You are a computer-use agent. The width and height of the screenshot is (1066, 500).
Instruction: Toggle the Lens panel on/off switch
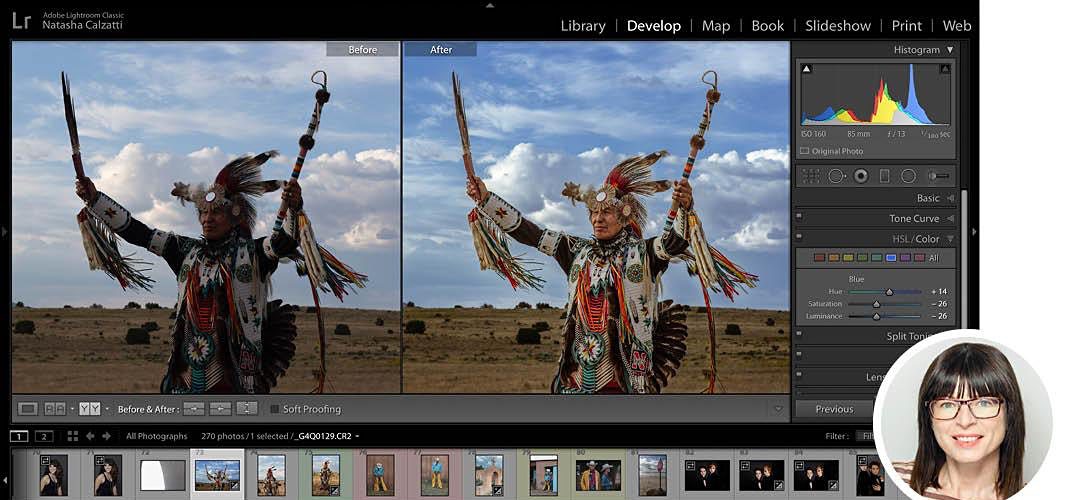pyautogui.click(x=799, y=375)
